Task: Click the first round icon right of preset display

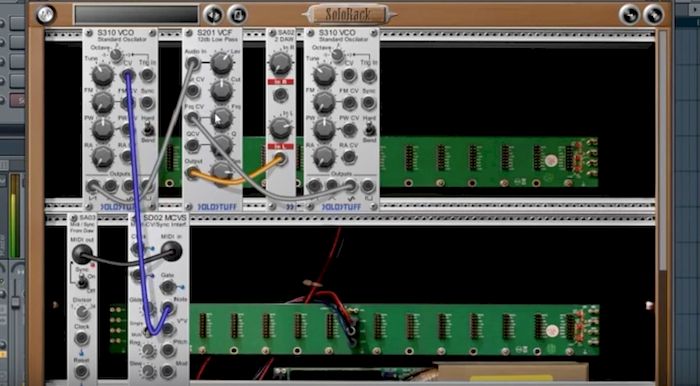Action: (214, 15)
